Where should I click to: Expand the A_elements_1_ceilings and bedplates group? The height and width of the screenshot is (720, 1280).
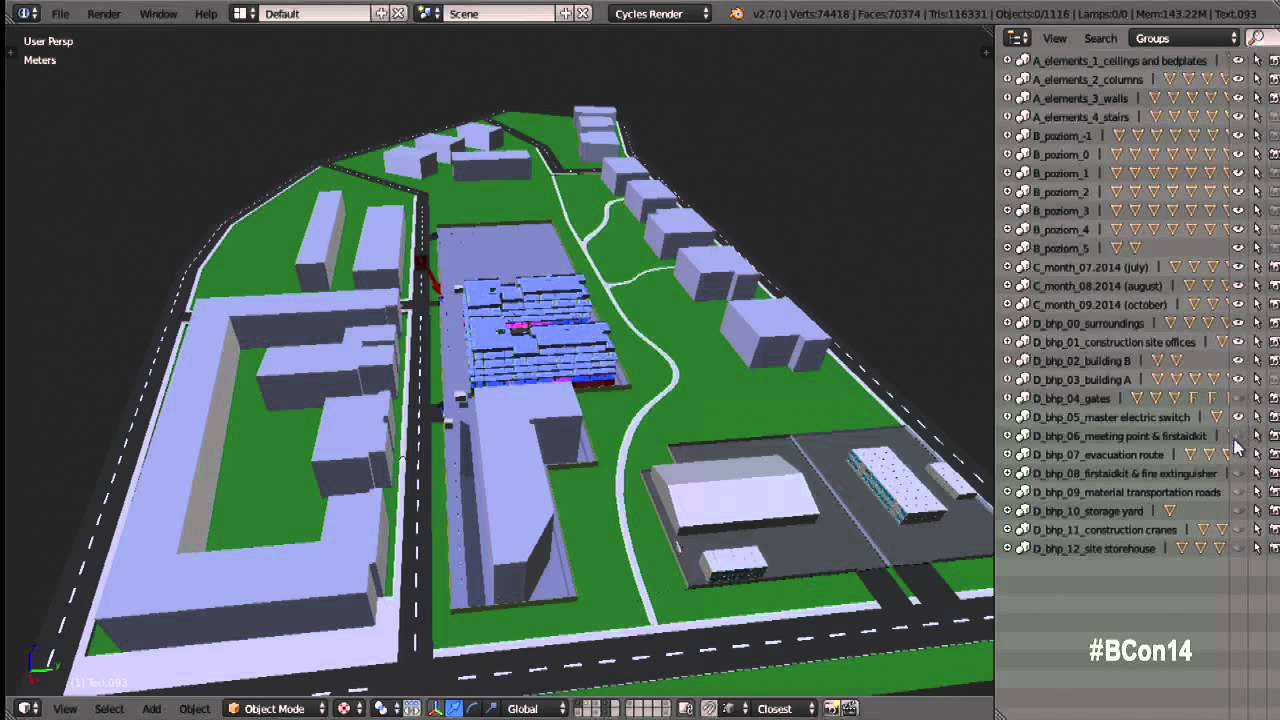coord(1007,61)
